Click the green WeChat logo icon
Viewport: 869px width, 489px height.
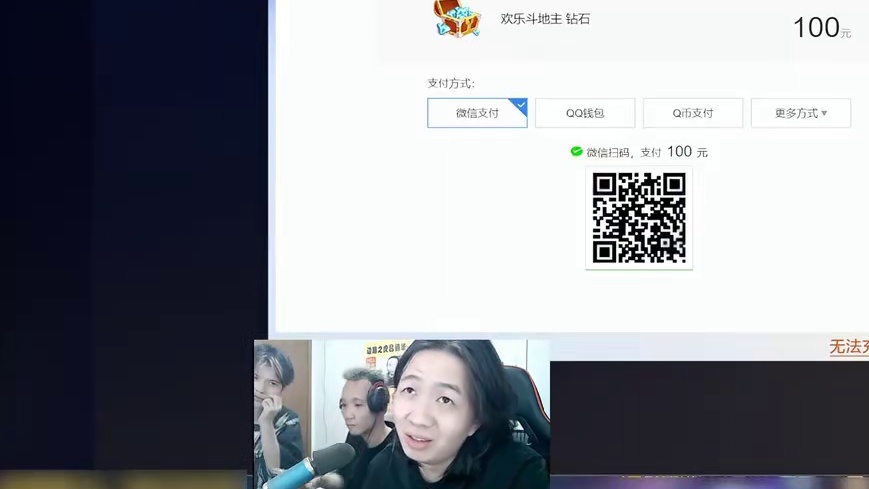576,151
